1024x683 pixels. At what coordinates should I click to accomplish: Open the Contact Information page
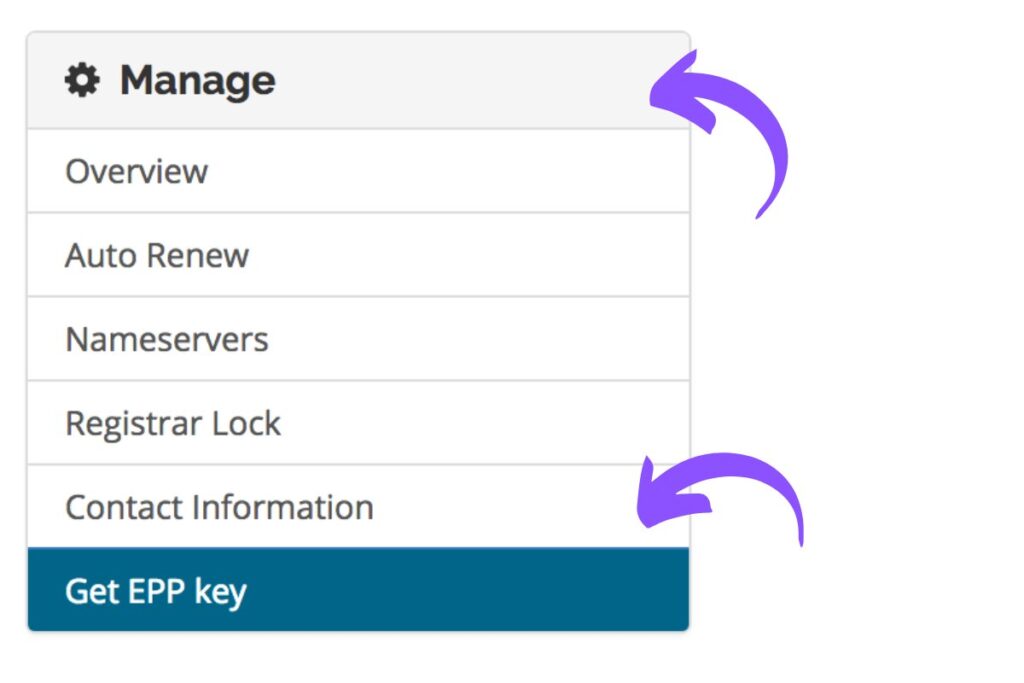click(219, 507)
